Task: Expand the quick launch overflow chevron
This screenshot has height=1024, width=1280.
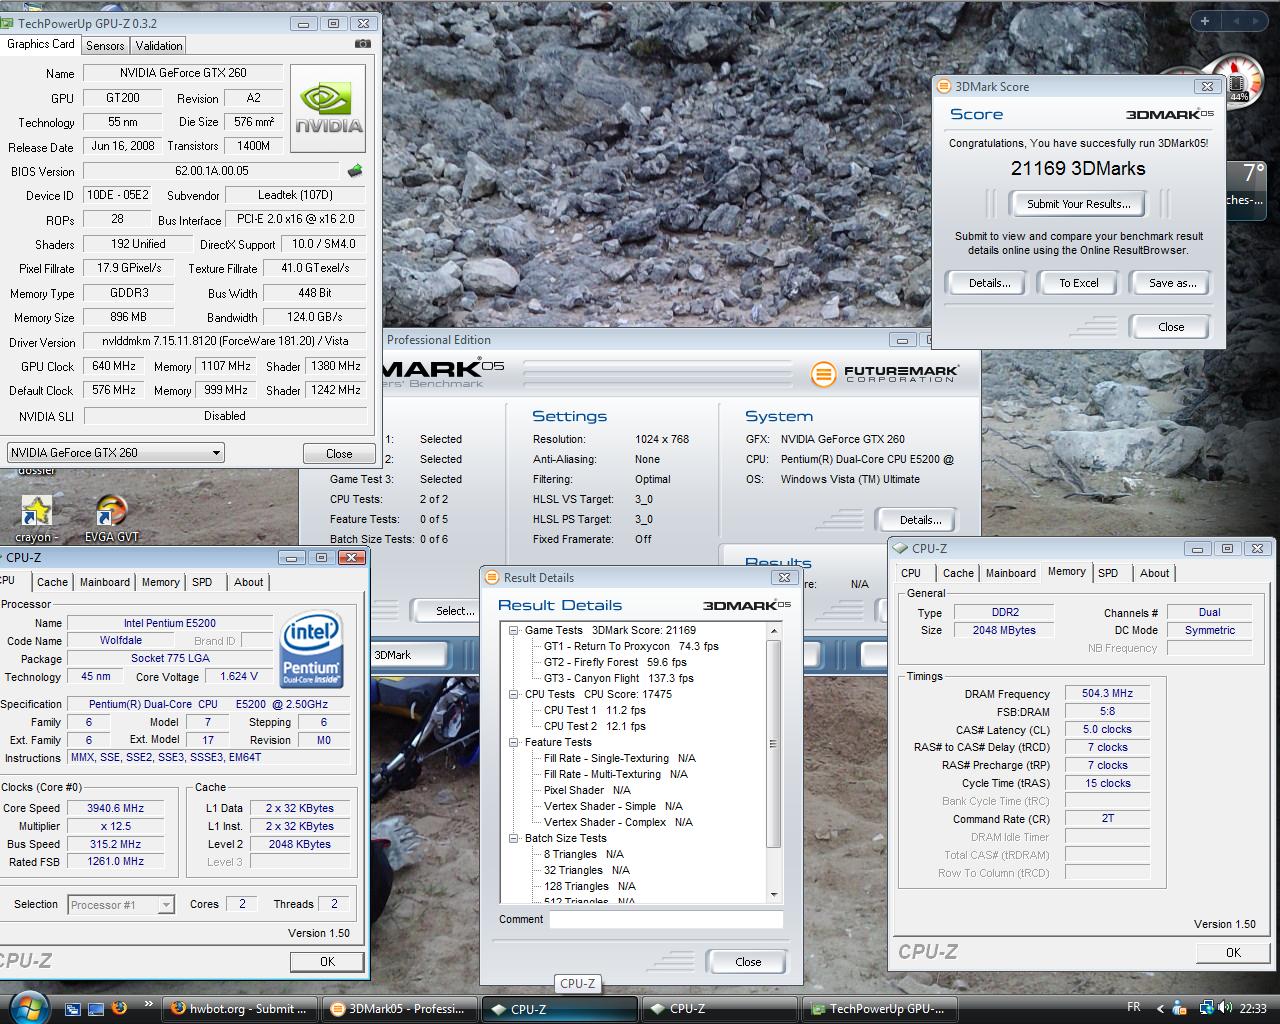Action: (149, 1003)
